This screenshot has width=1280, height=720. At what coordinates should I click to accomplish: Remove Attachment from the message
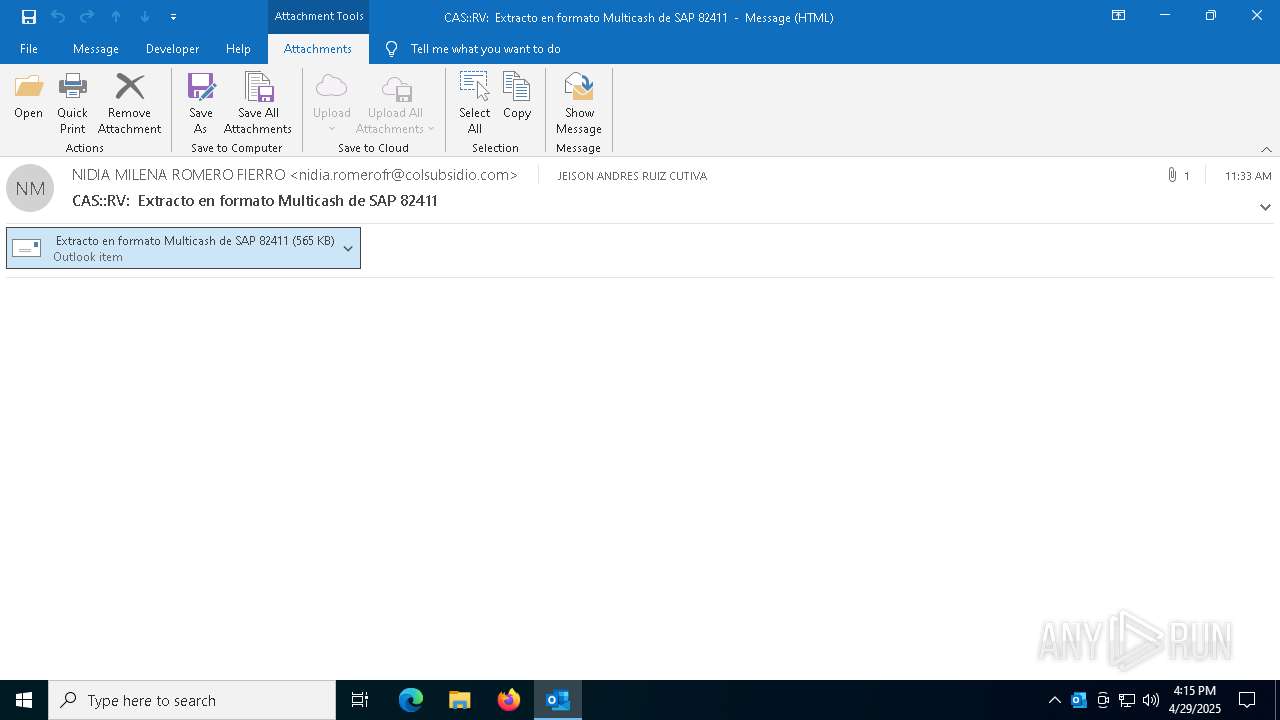(129, 103)
